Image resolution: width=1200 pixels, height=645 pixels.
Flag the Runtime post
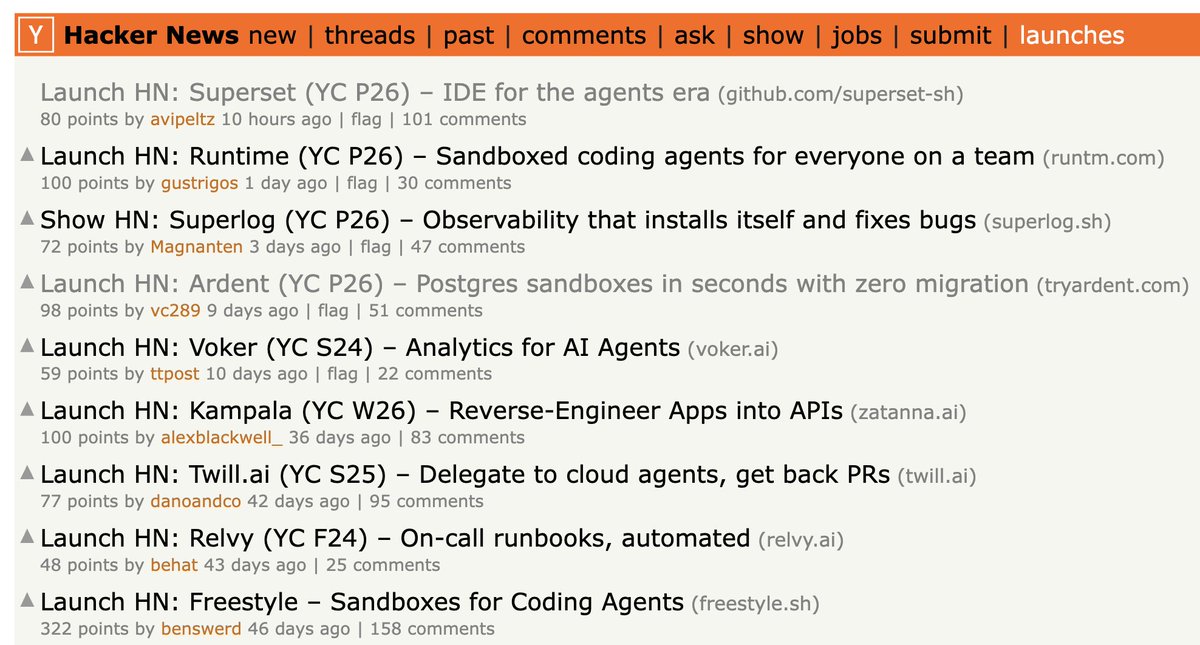[362, 183]
